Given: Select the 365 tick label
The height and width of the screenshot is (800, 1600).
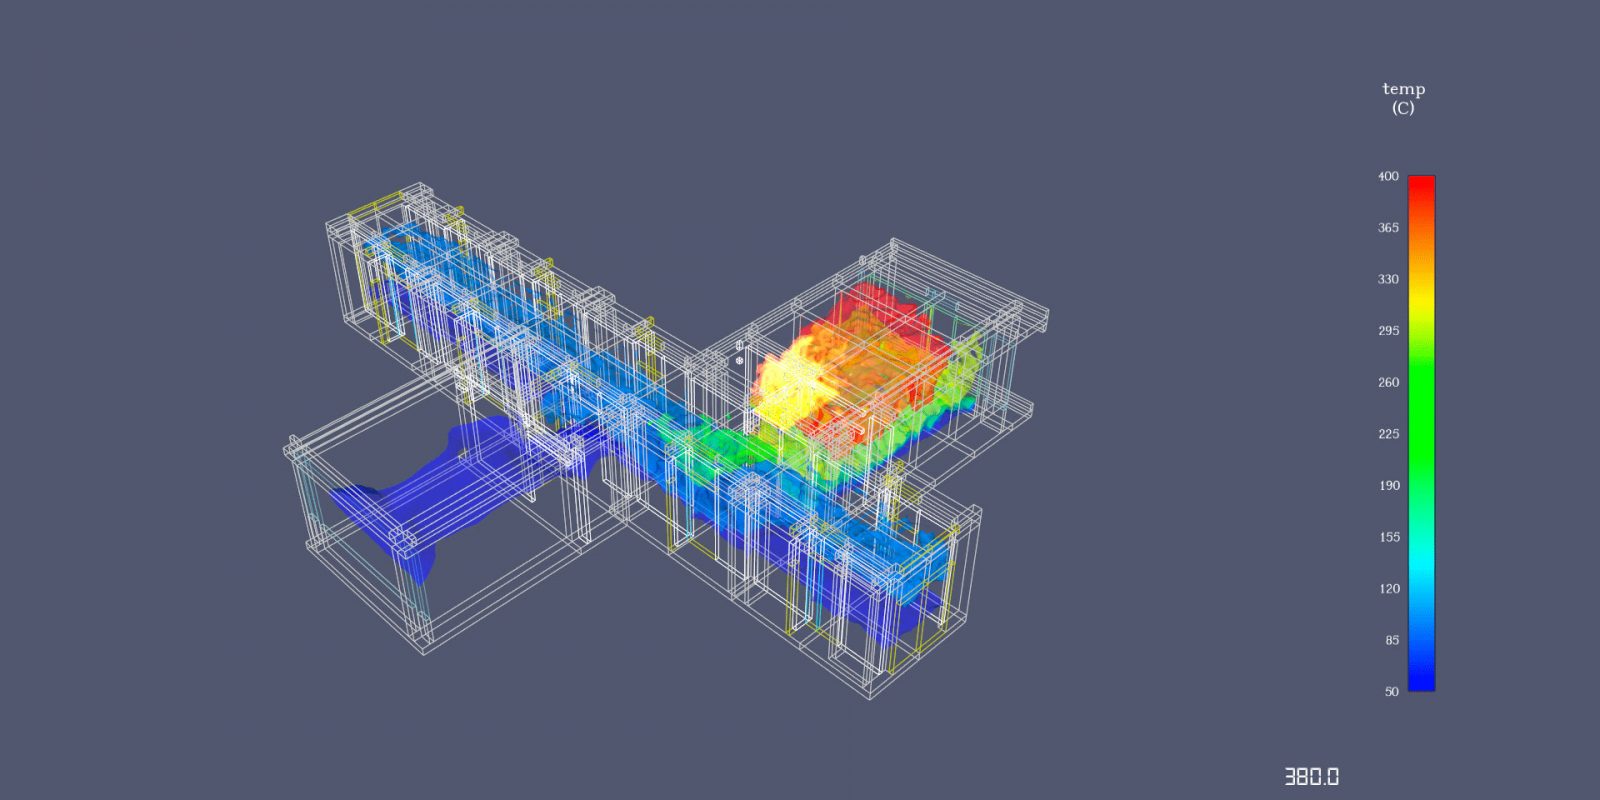Looking at the screenshot, I should pos(1388,228).
